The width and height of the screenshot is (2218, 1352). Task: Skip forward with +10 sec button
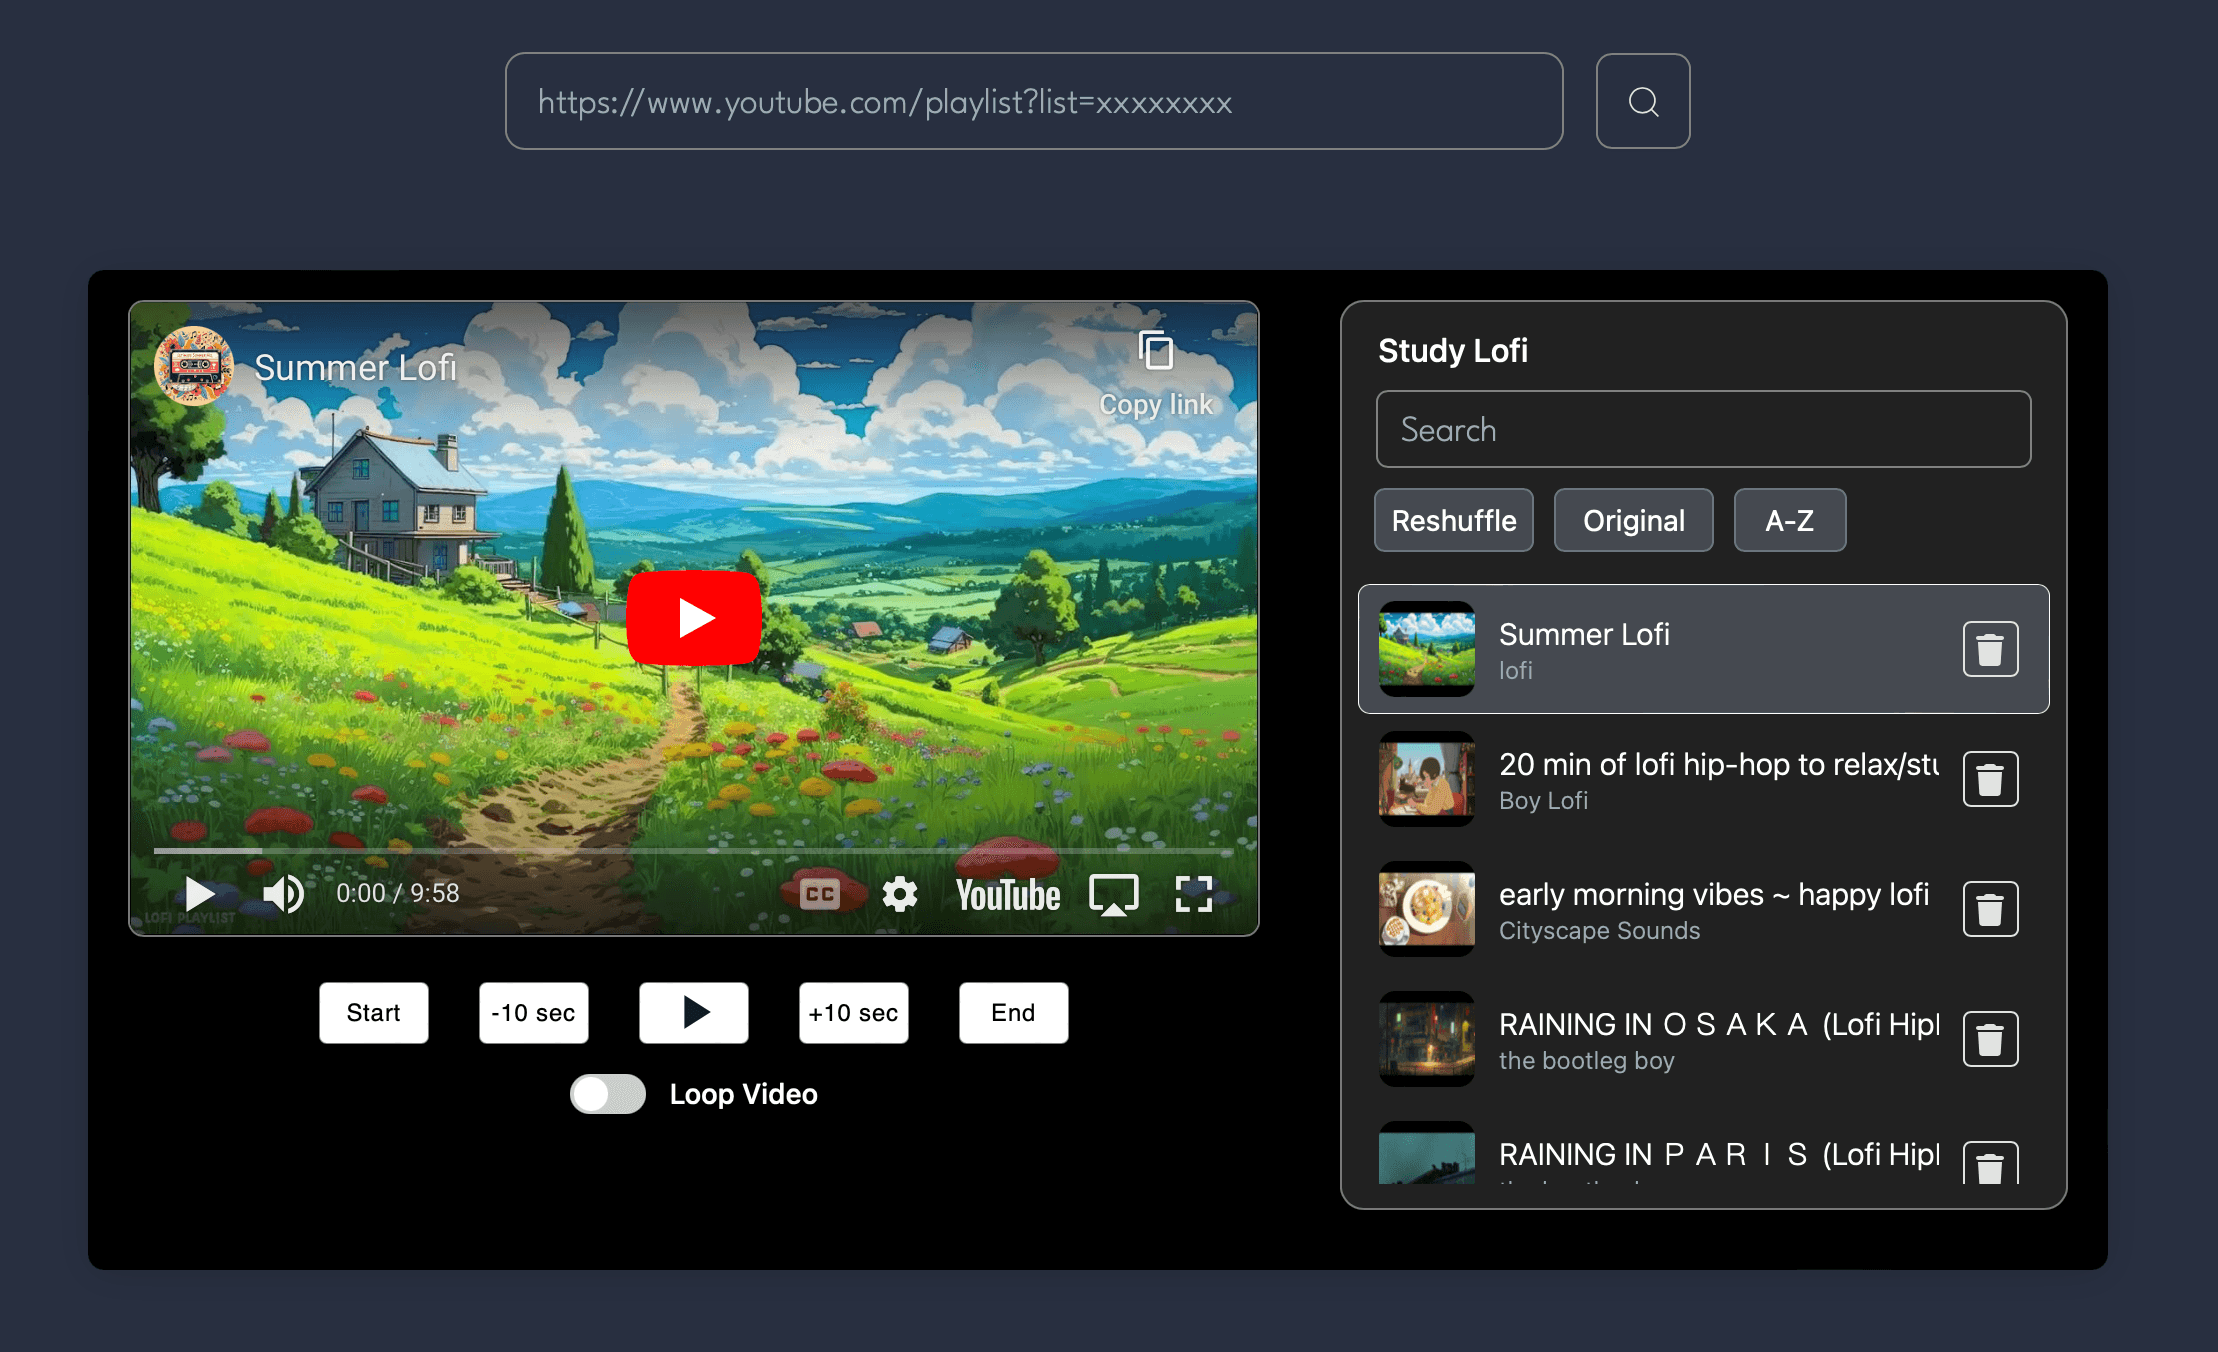pos(854,1013)
